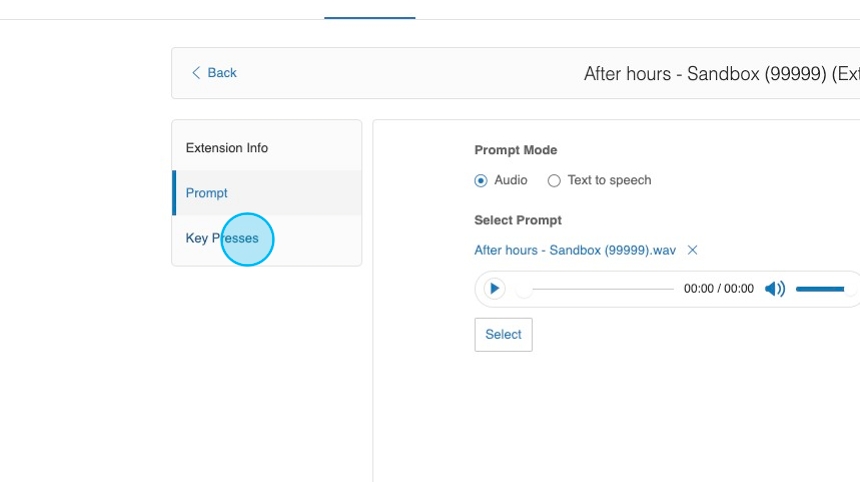
Task: Click the Select Prompt heading label
Action: pyautogui.click(x=518, y=220)
